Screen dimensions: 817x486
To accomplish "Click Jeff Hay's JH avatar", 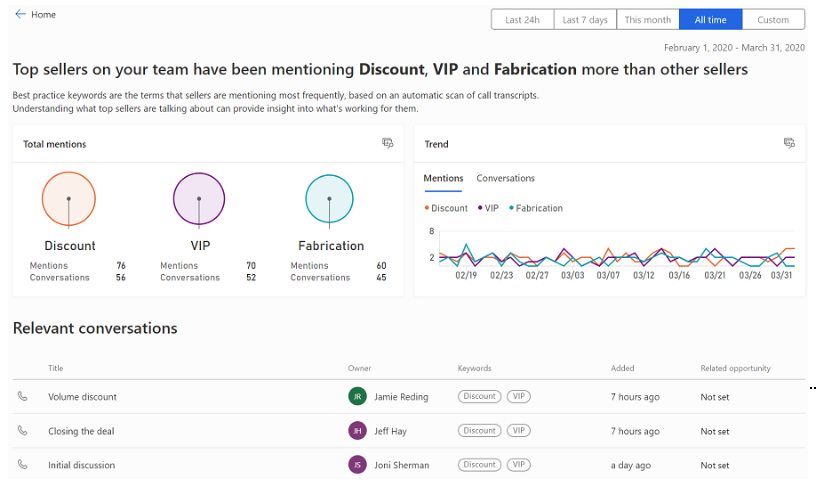I will point(357,431).
